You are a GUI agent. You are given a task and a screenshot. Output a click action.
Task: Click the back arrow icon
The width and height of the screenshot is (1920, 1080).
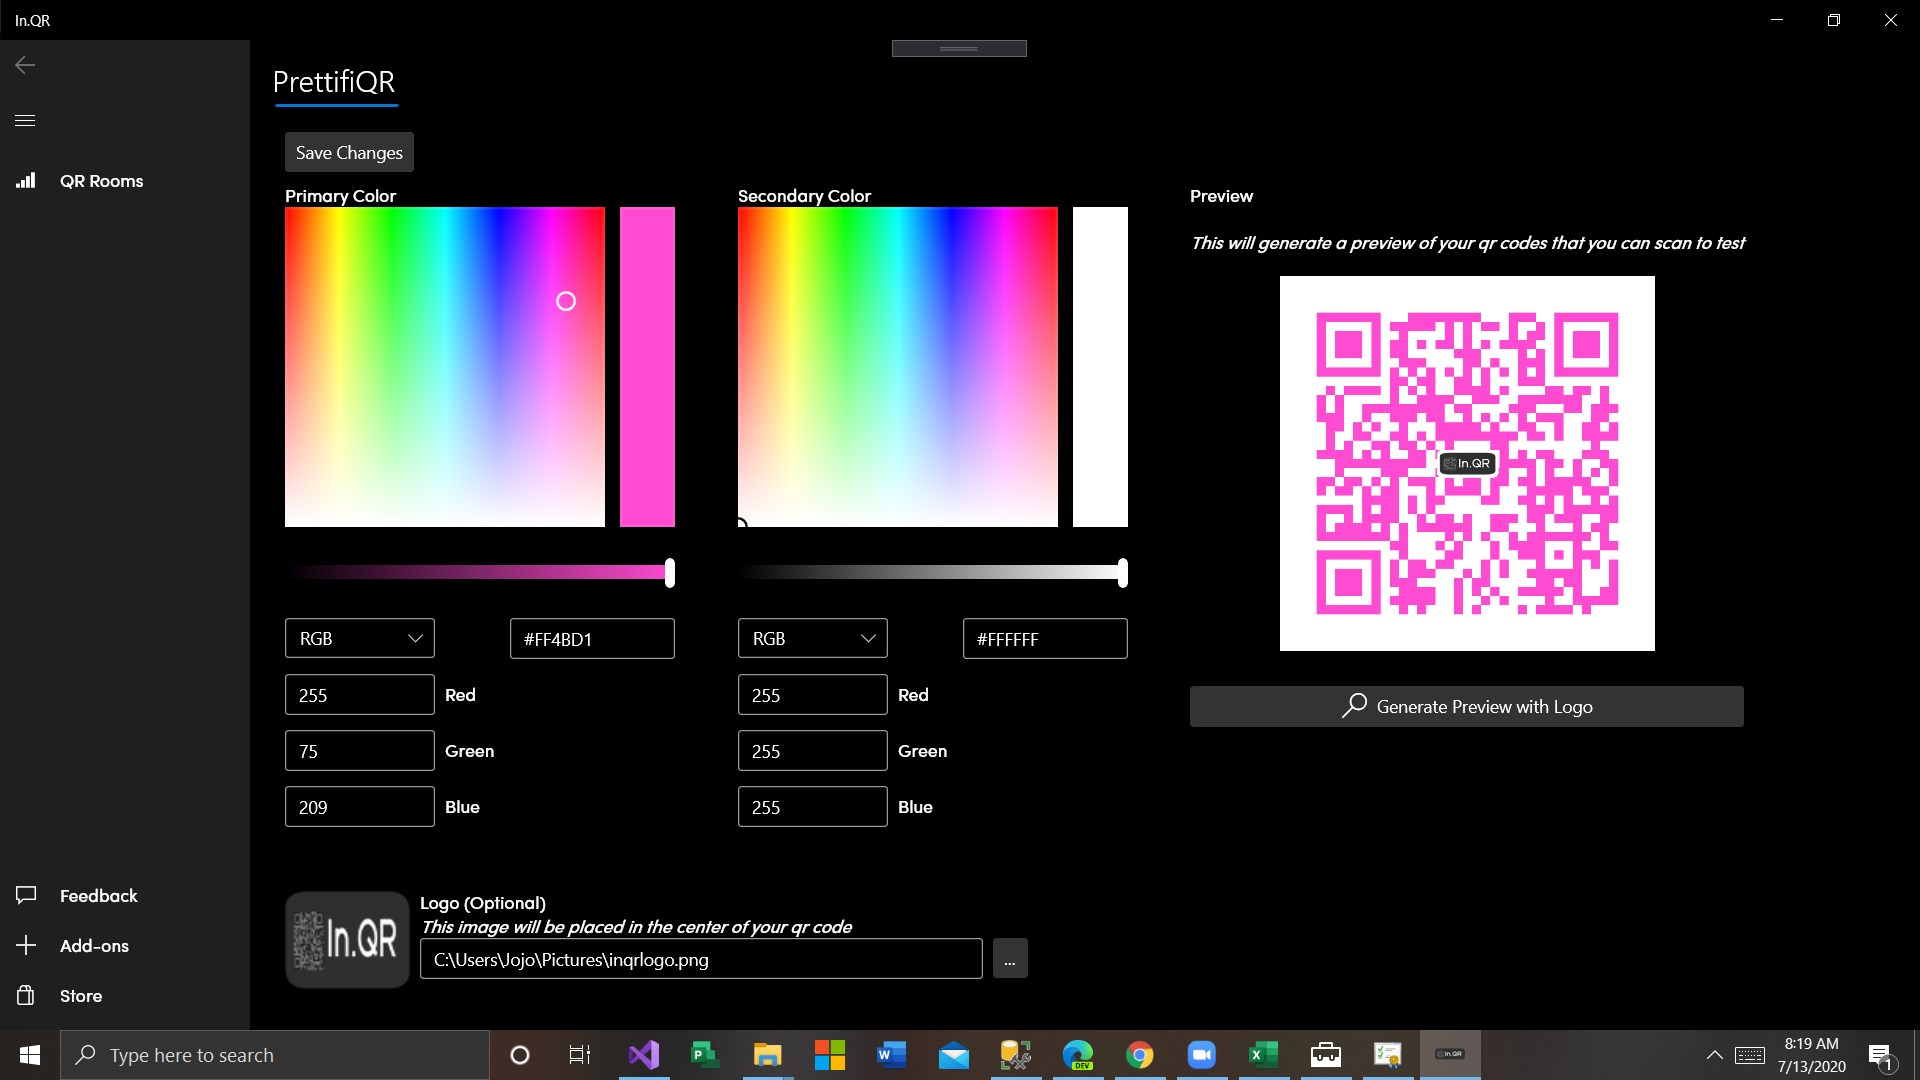25,65
